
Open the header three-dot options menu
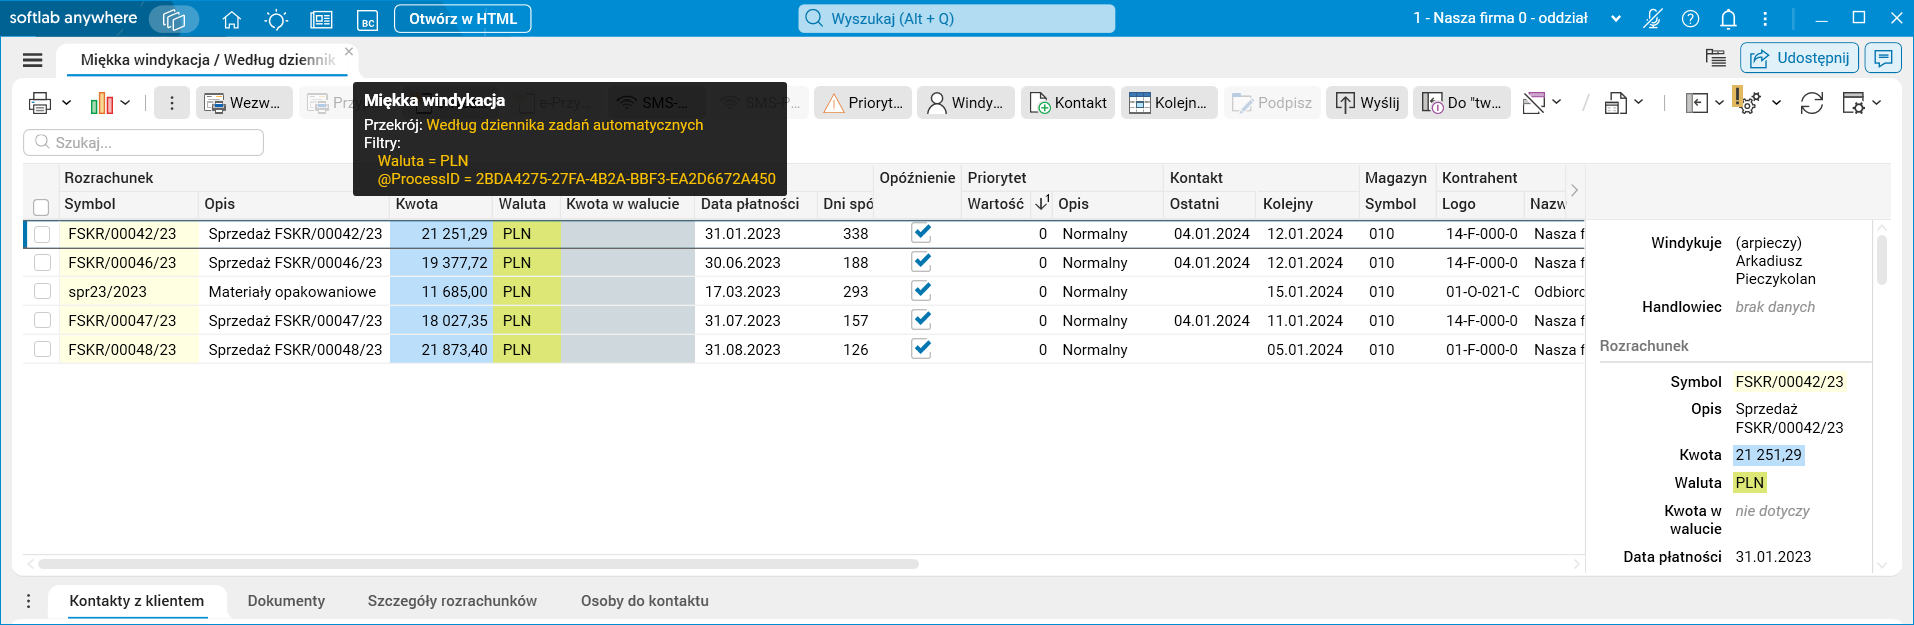tap(1765, 19)
